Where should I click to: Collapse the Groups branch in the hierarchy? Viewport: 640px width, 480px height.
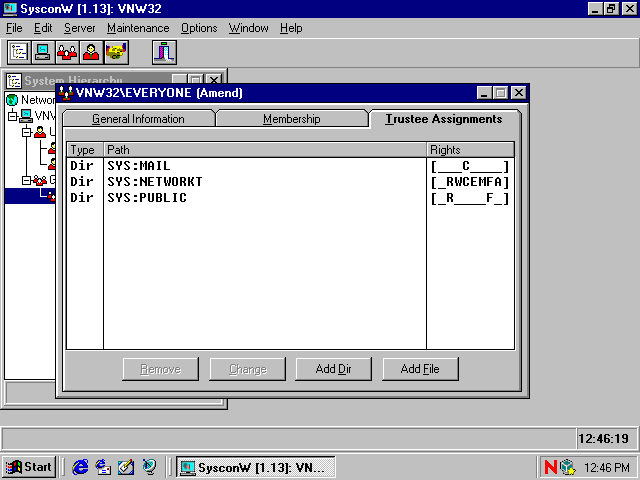tap(27, 180)
